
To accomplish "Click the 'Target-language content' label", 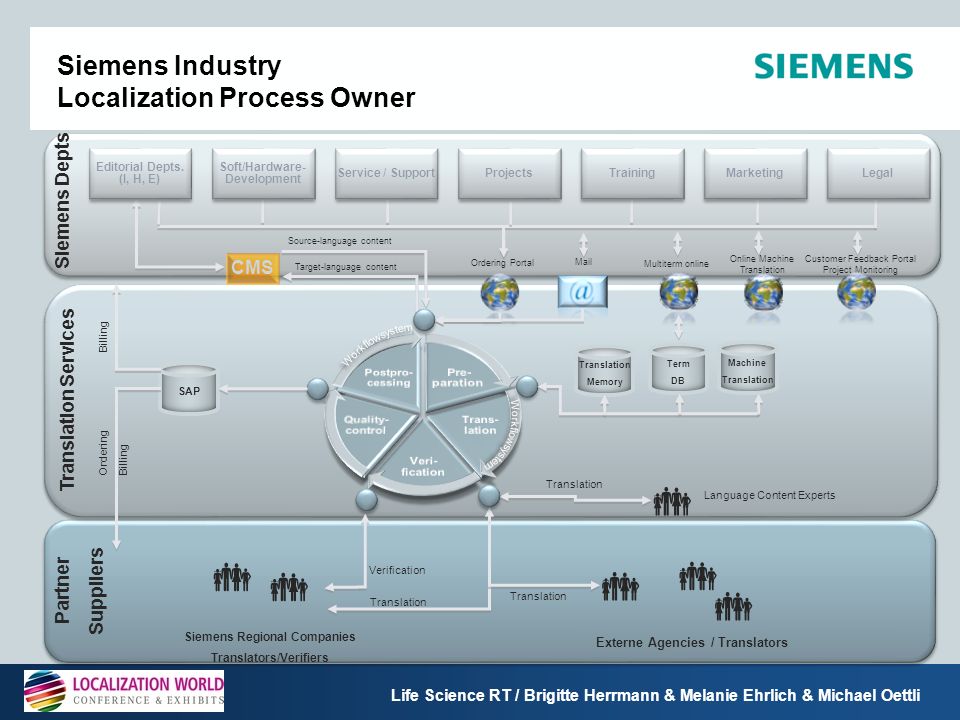I will click(346, 267).
